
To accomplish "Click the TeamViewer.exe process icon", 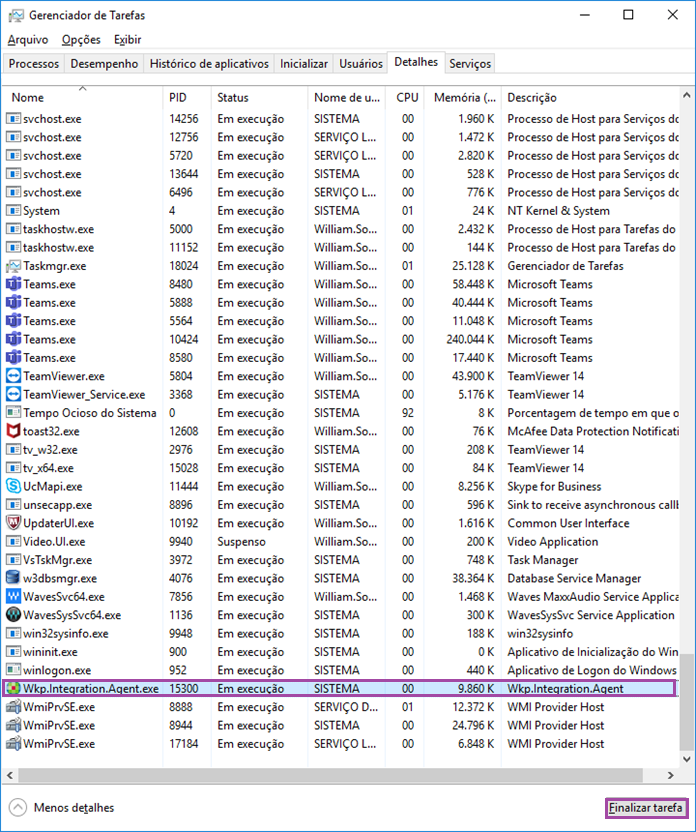I will click(13, 376).
